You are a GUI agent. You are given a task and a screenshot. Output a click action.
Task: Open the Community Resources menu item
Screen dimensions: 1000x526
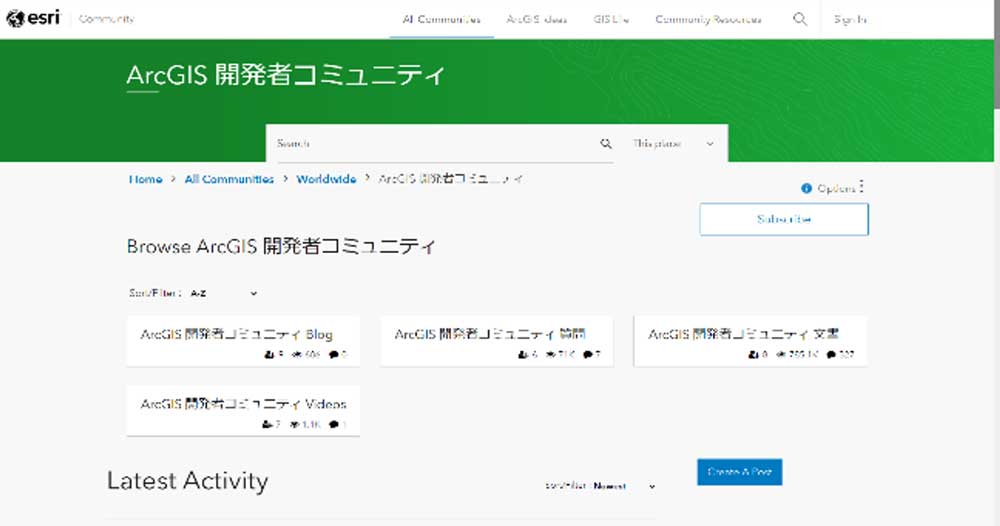click(708, 20)
